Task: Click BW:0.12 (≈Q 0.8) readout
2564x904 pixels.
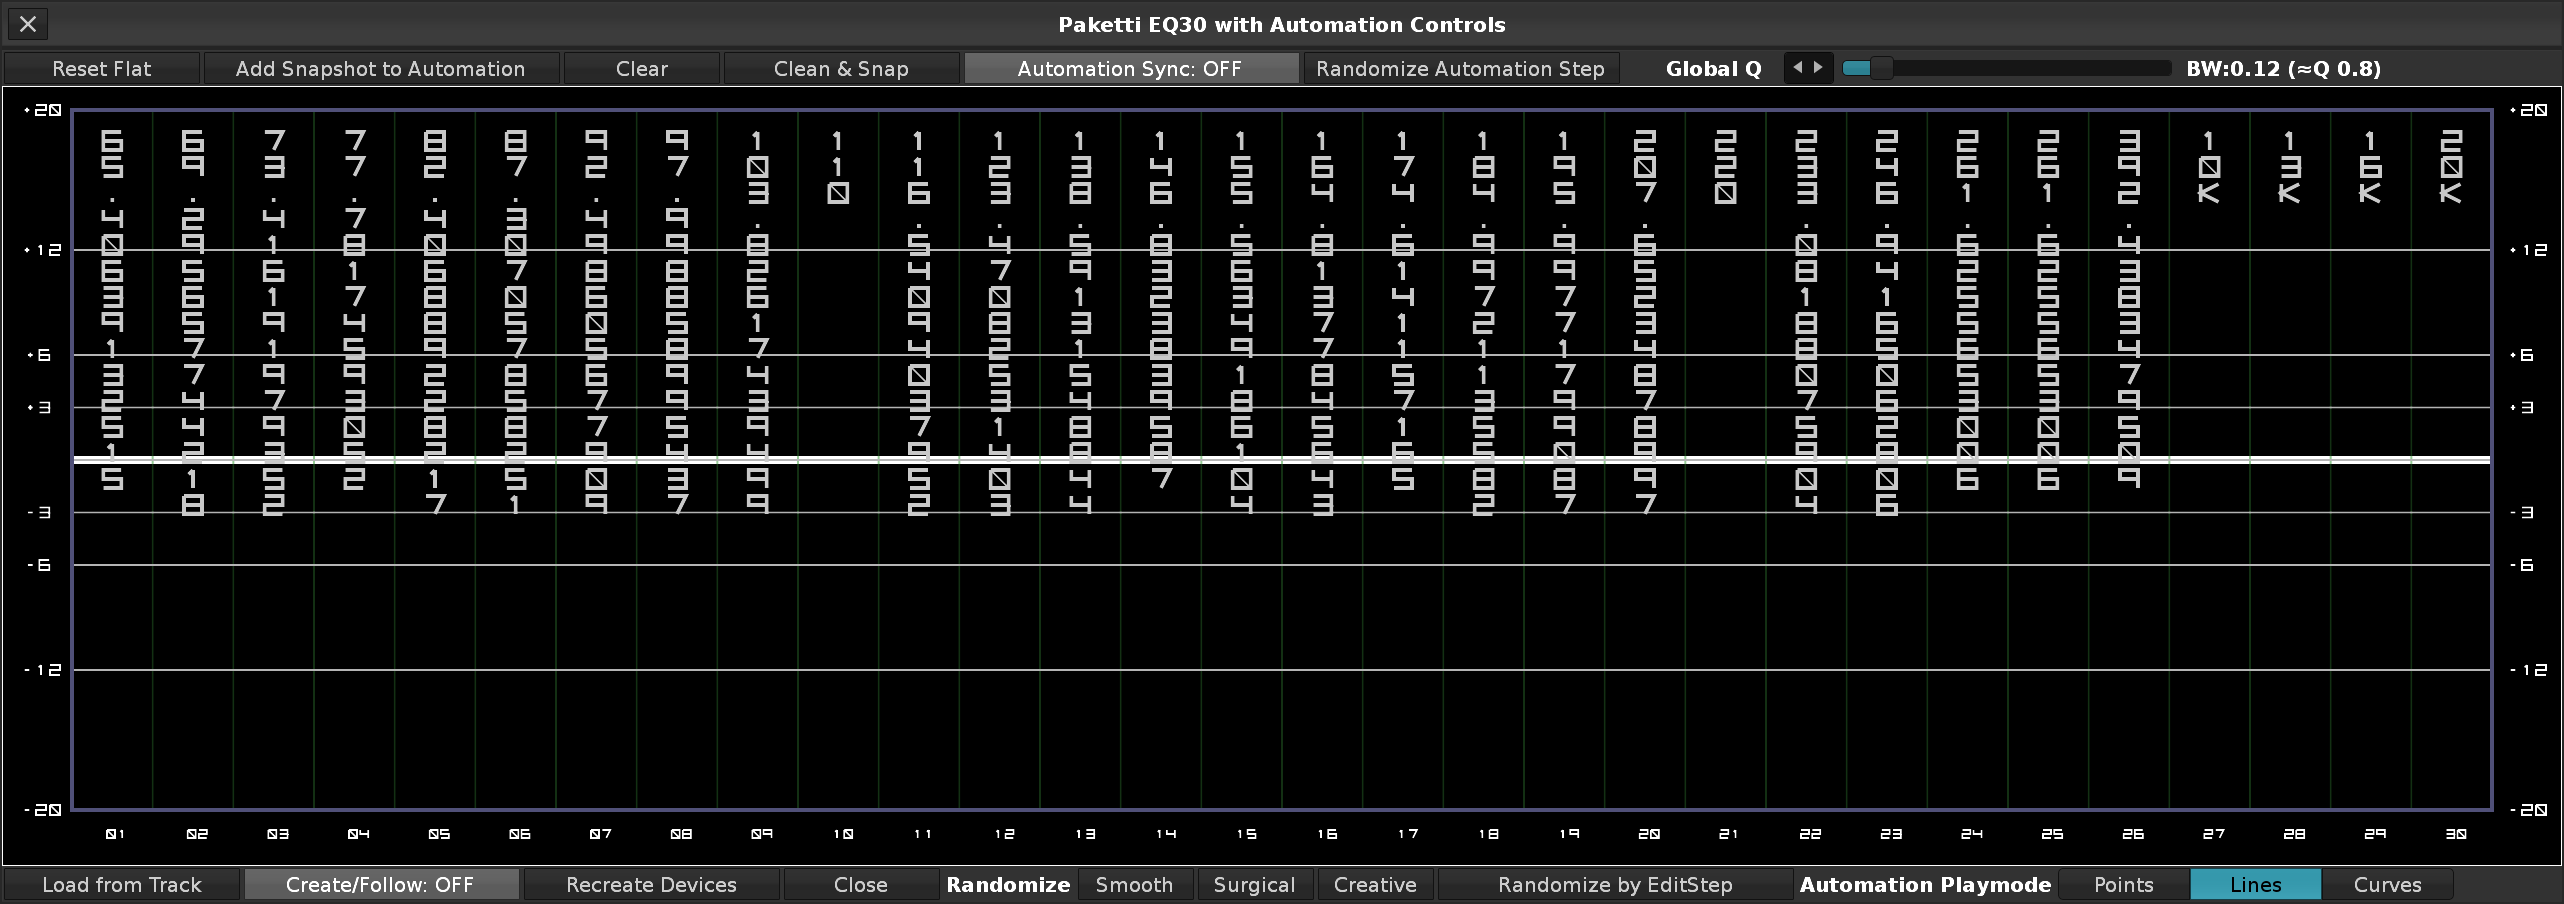Action: (2284, 69)
